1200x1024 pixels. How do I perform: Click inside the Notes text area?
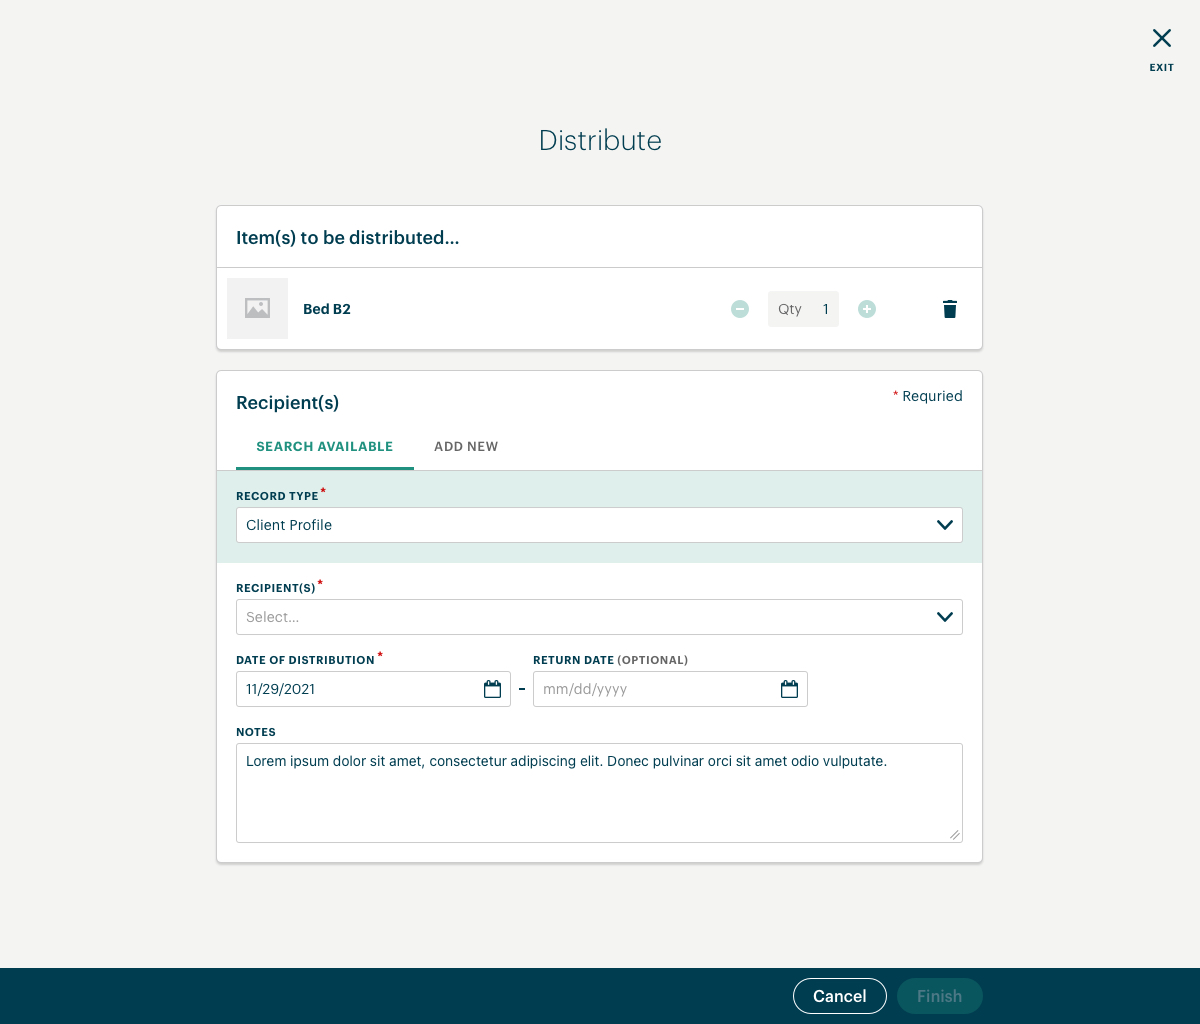tap(599, 793)
